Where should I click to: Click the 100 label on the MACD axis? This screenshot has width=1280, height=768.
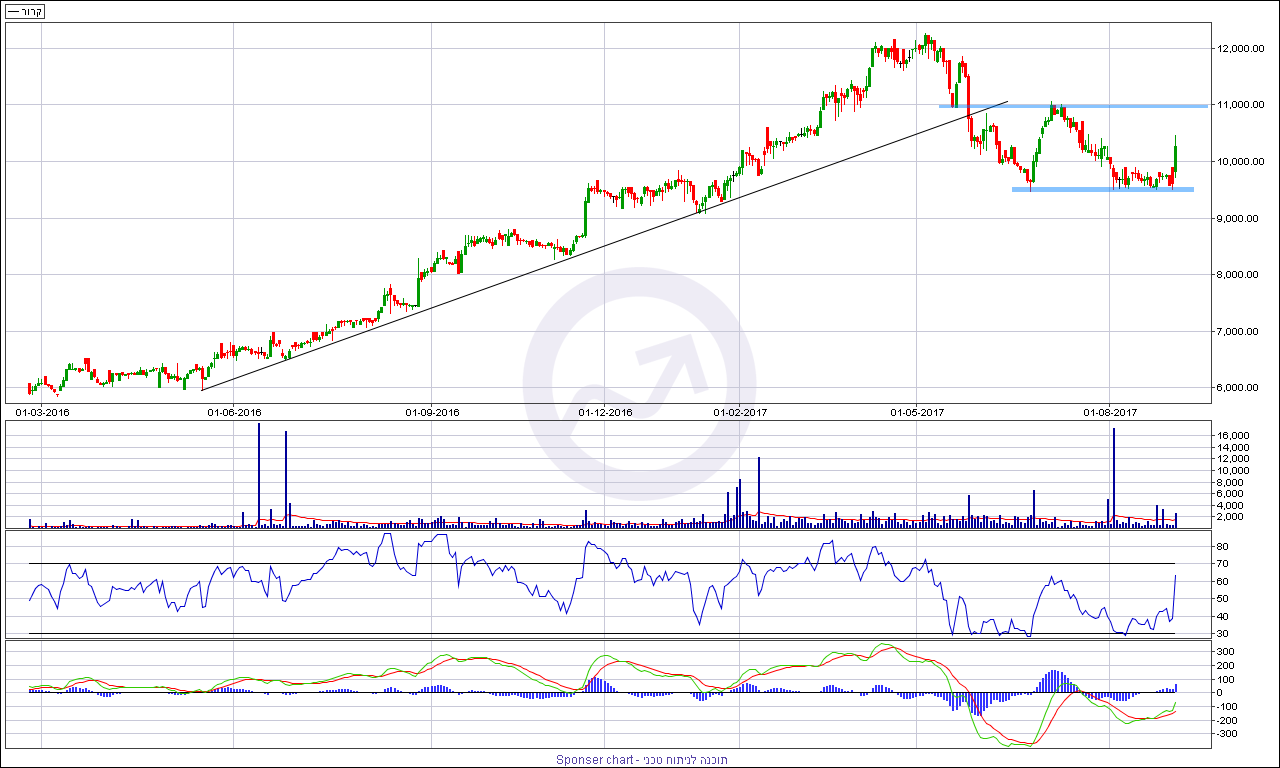click(x=1226, y=679)
